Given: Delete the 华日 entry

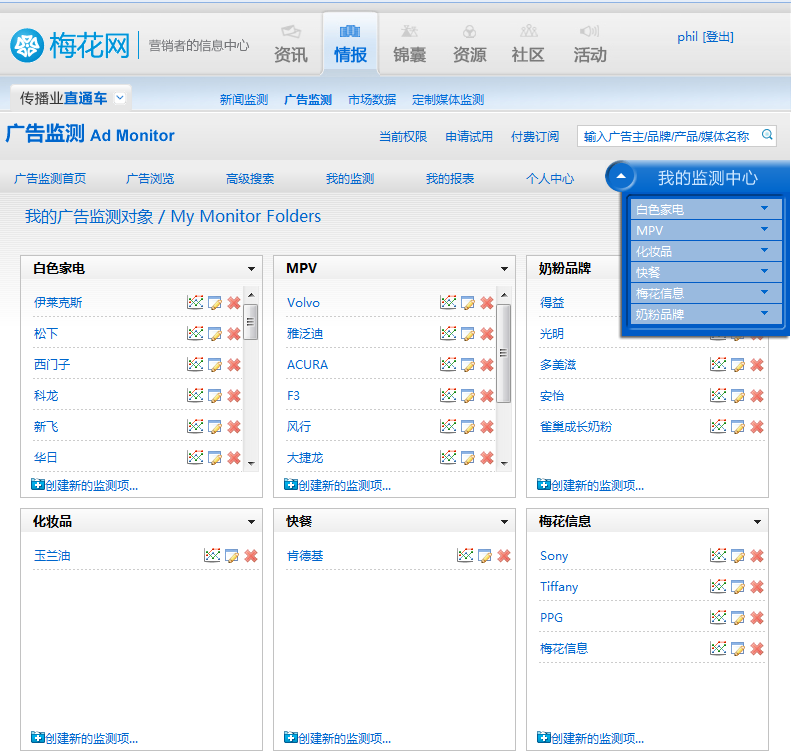Looking at the screenshot, I should pyautogui.click(x=234, y=458).
